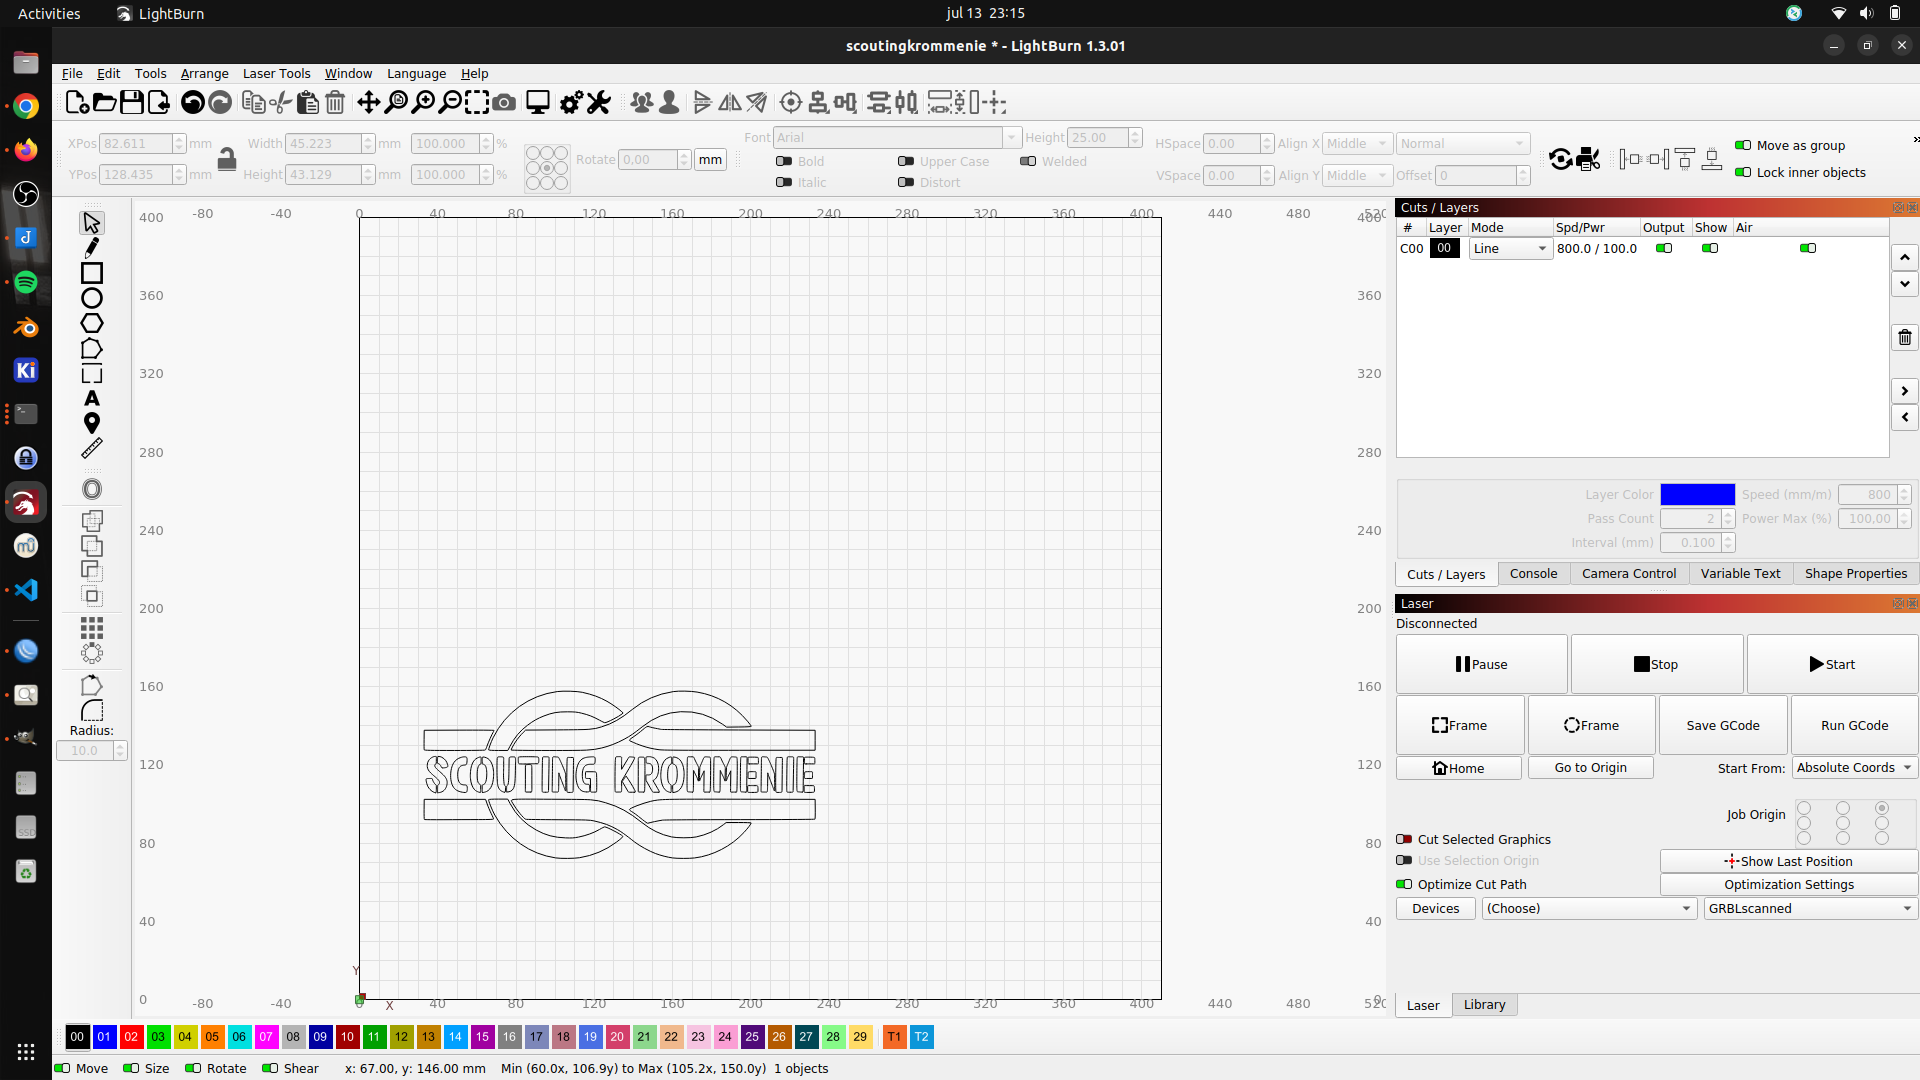The height and width of the screenshot is (1080, 1920).
Task: Open the GRBLscanned device dropdown
Action: coord(1810,908)
